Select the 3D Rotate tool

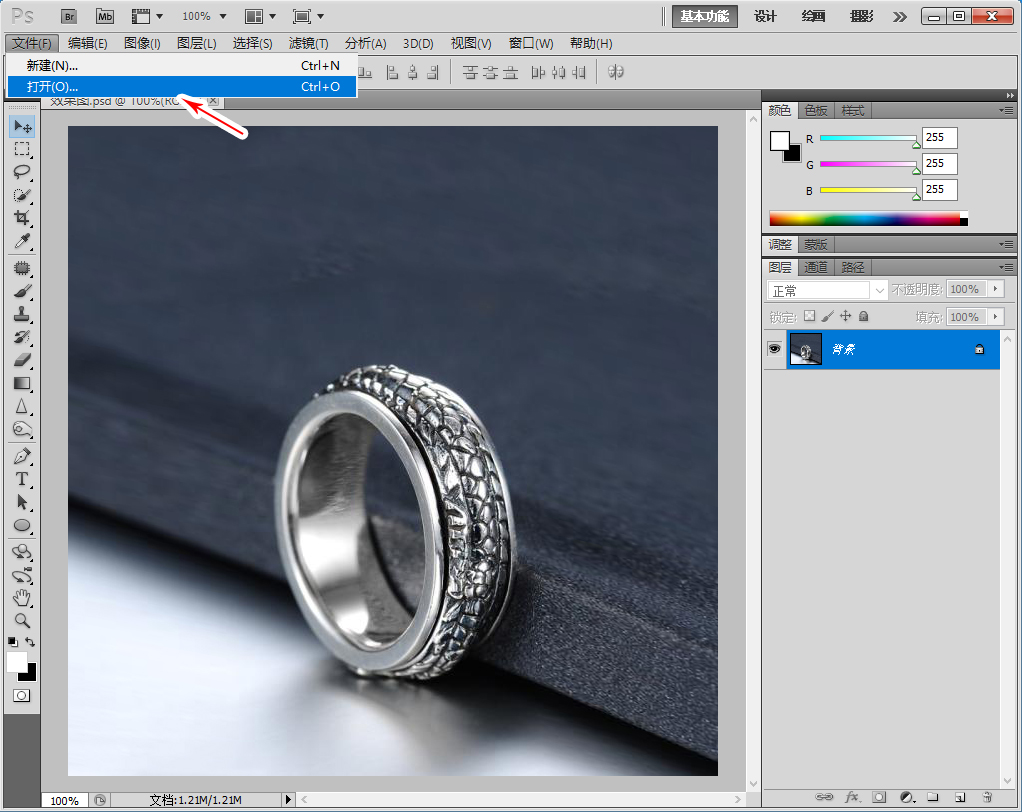pos(22,552)
